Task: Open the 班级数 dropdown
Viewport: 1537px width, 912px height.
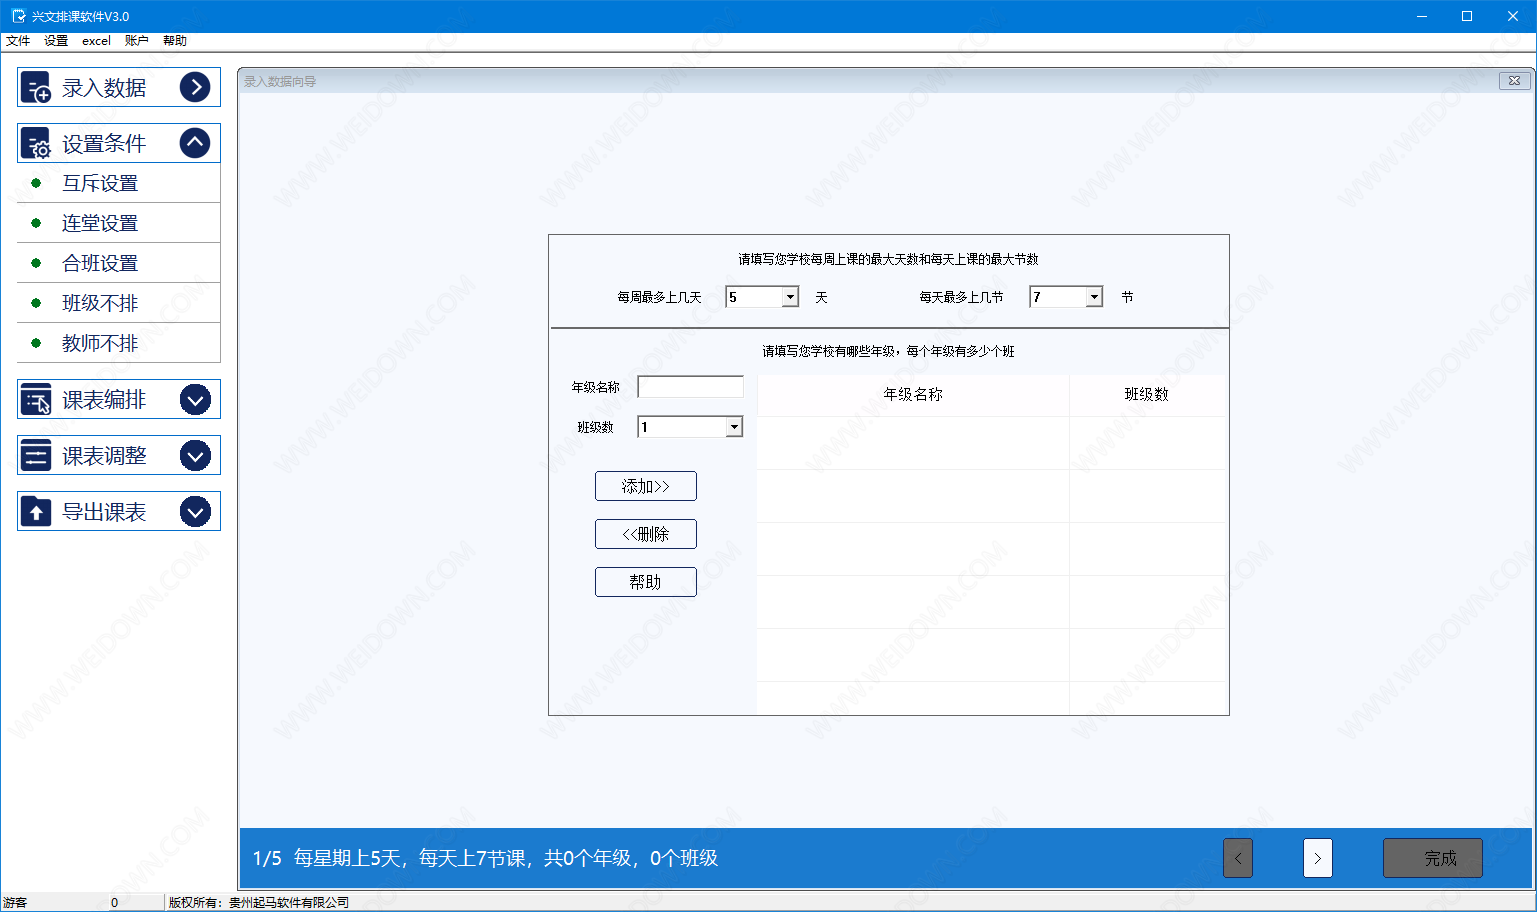Action: (x=734, y=427)
